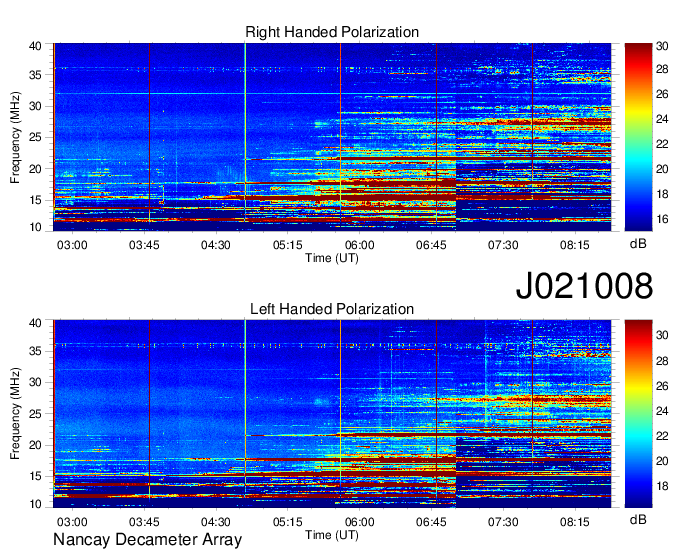
Task: Click the 25 MHz tick on Left Handed plot
Action: [x=35, y=414]
